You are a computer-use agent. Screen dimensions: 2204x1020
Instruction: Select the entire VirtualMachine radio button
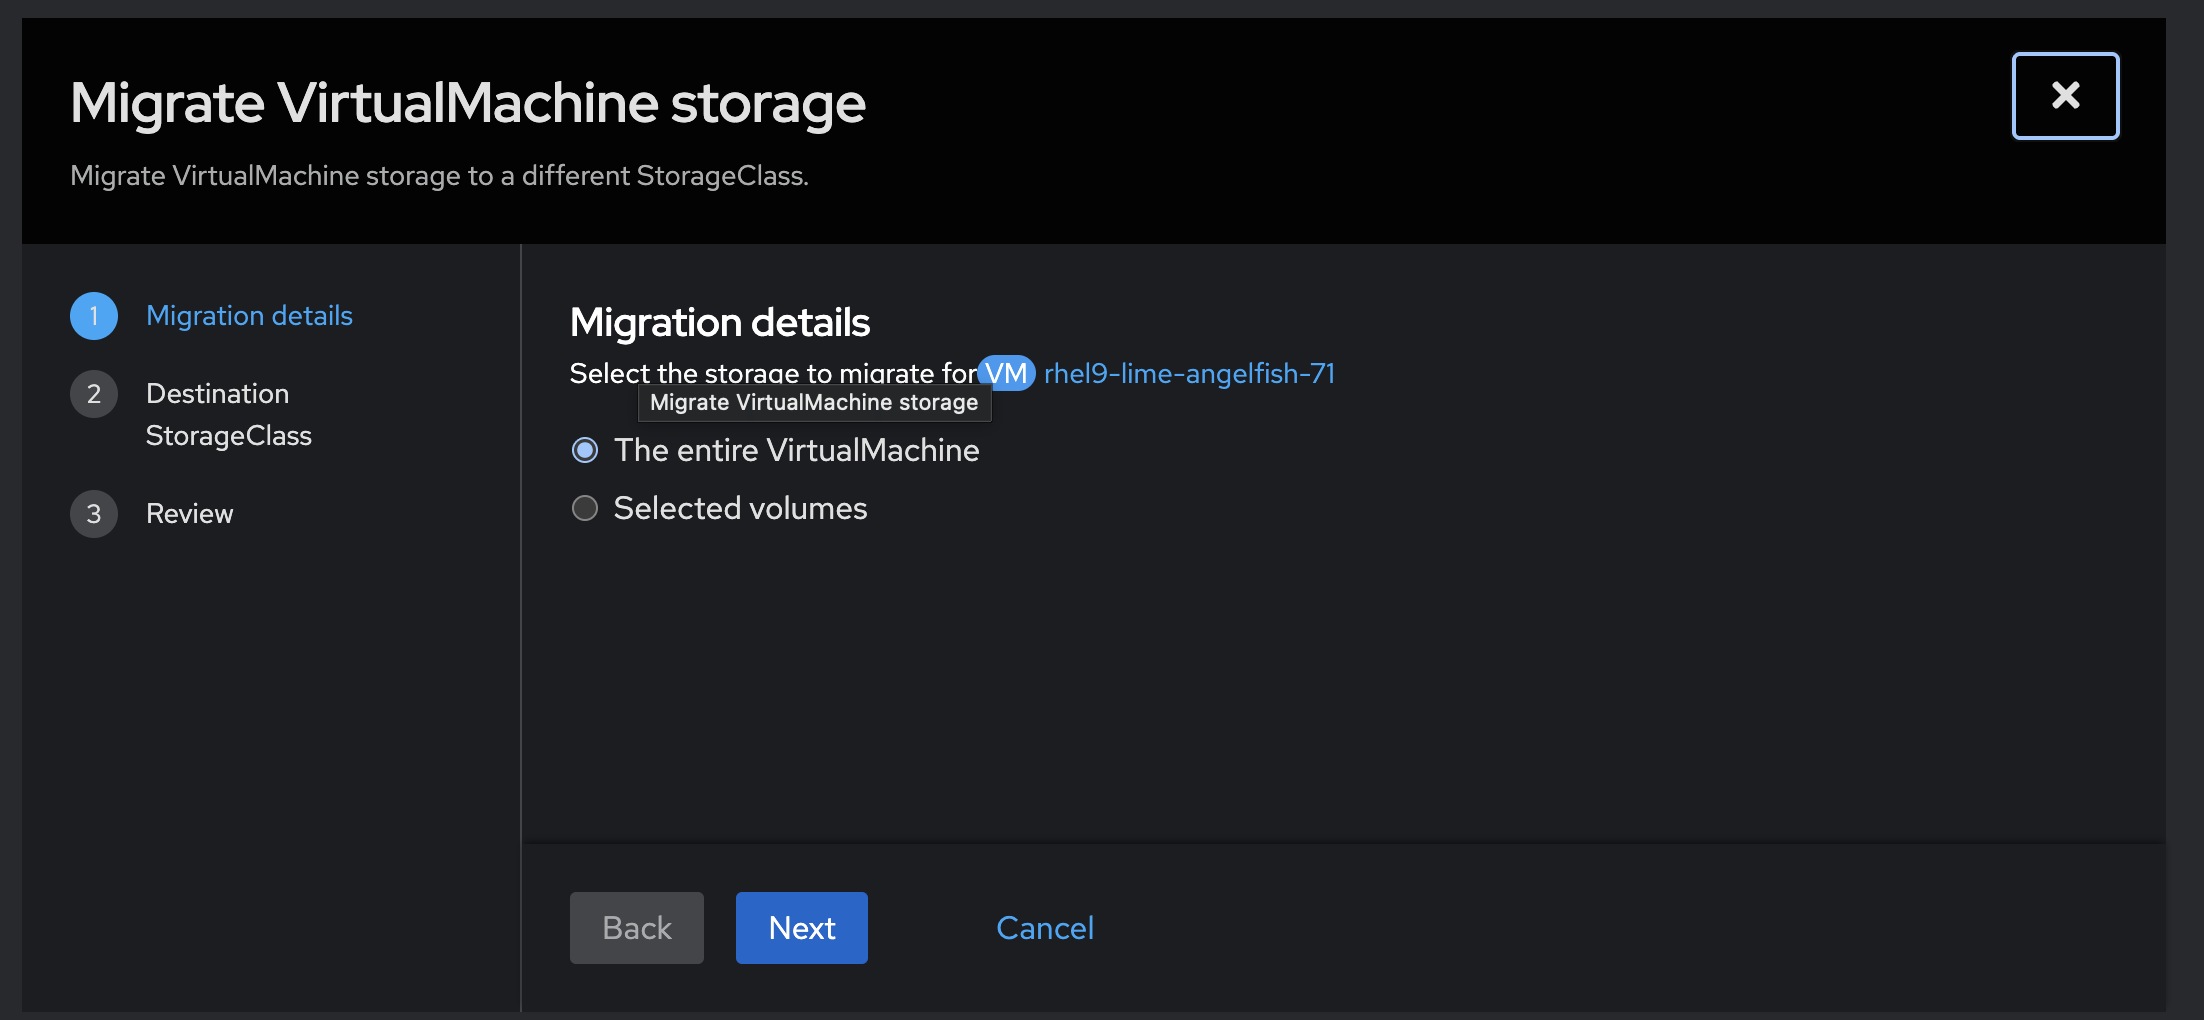pyautogui.click(x=585, y=451)
